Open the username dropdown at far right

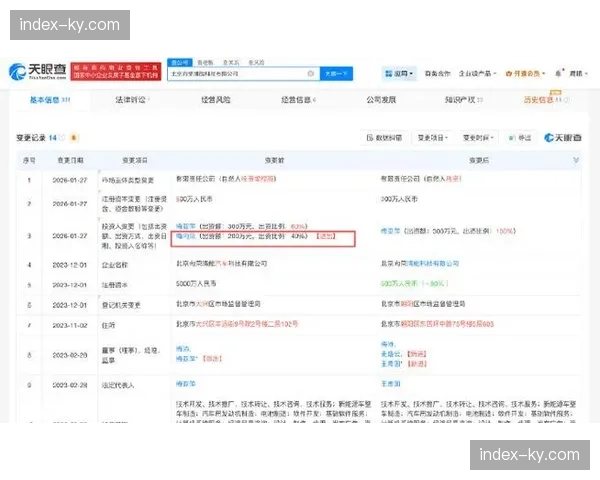click(578, 73)
